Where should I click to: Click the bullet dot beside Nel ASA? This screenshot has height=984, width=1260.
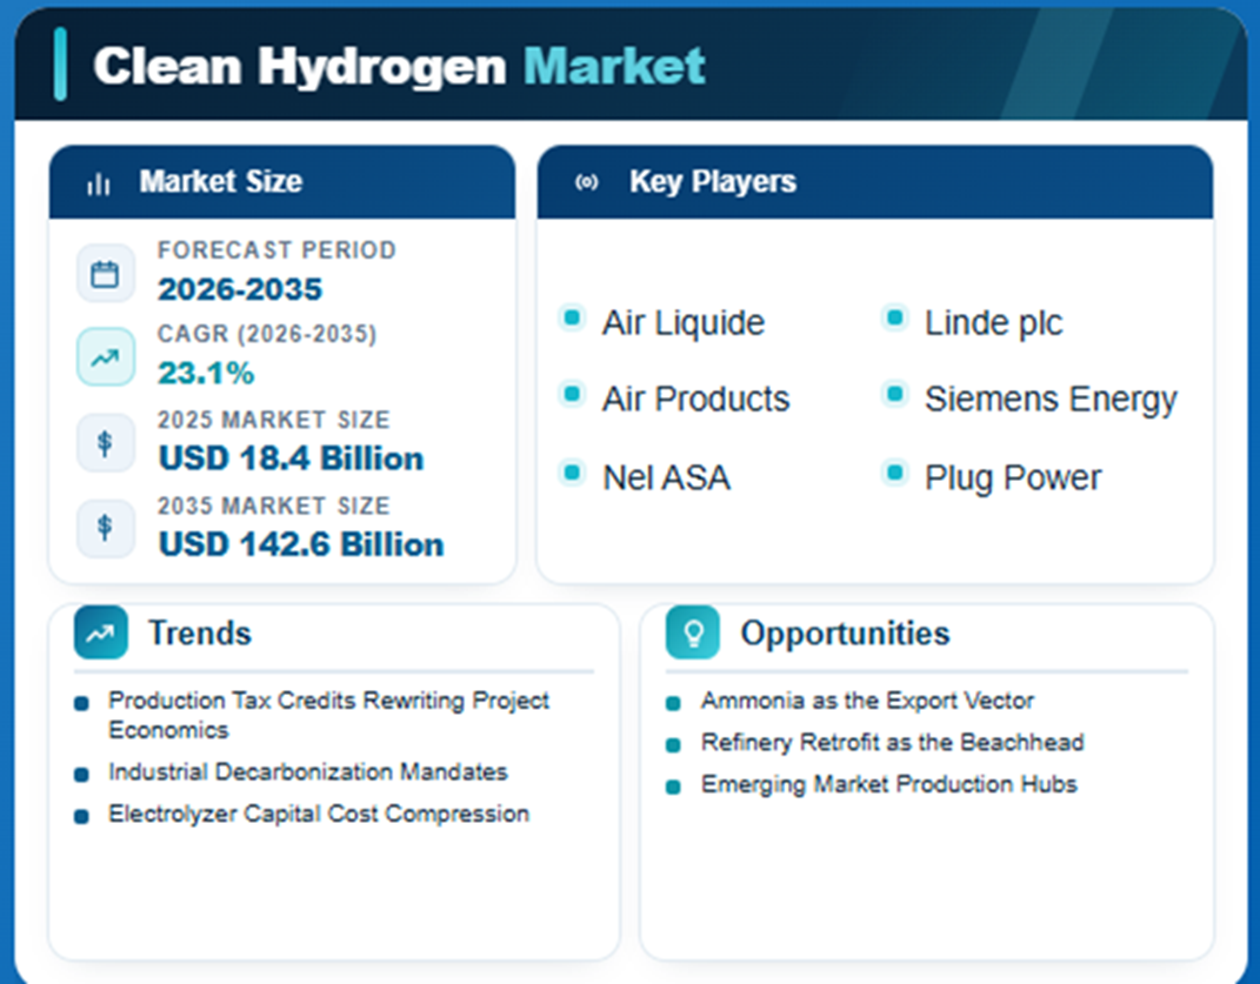click(x=572, y=472)
